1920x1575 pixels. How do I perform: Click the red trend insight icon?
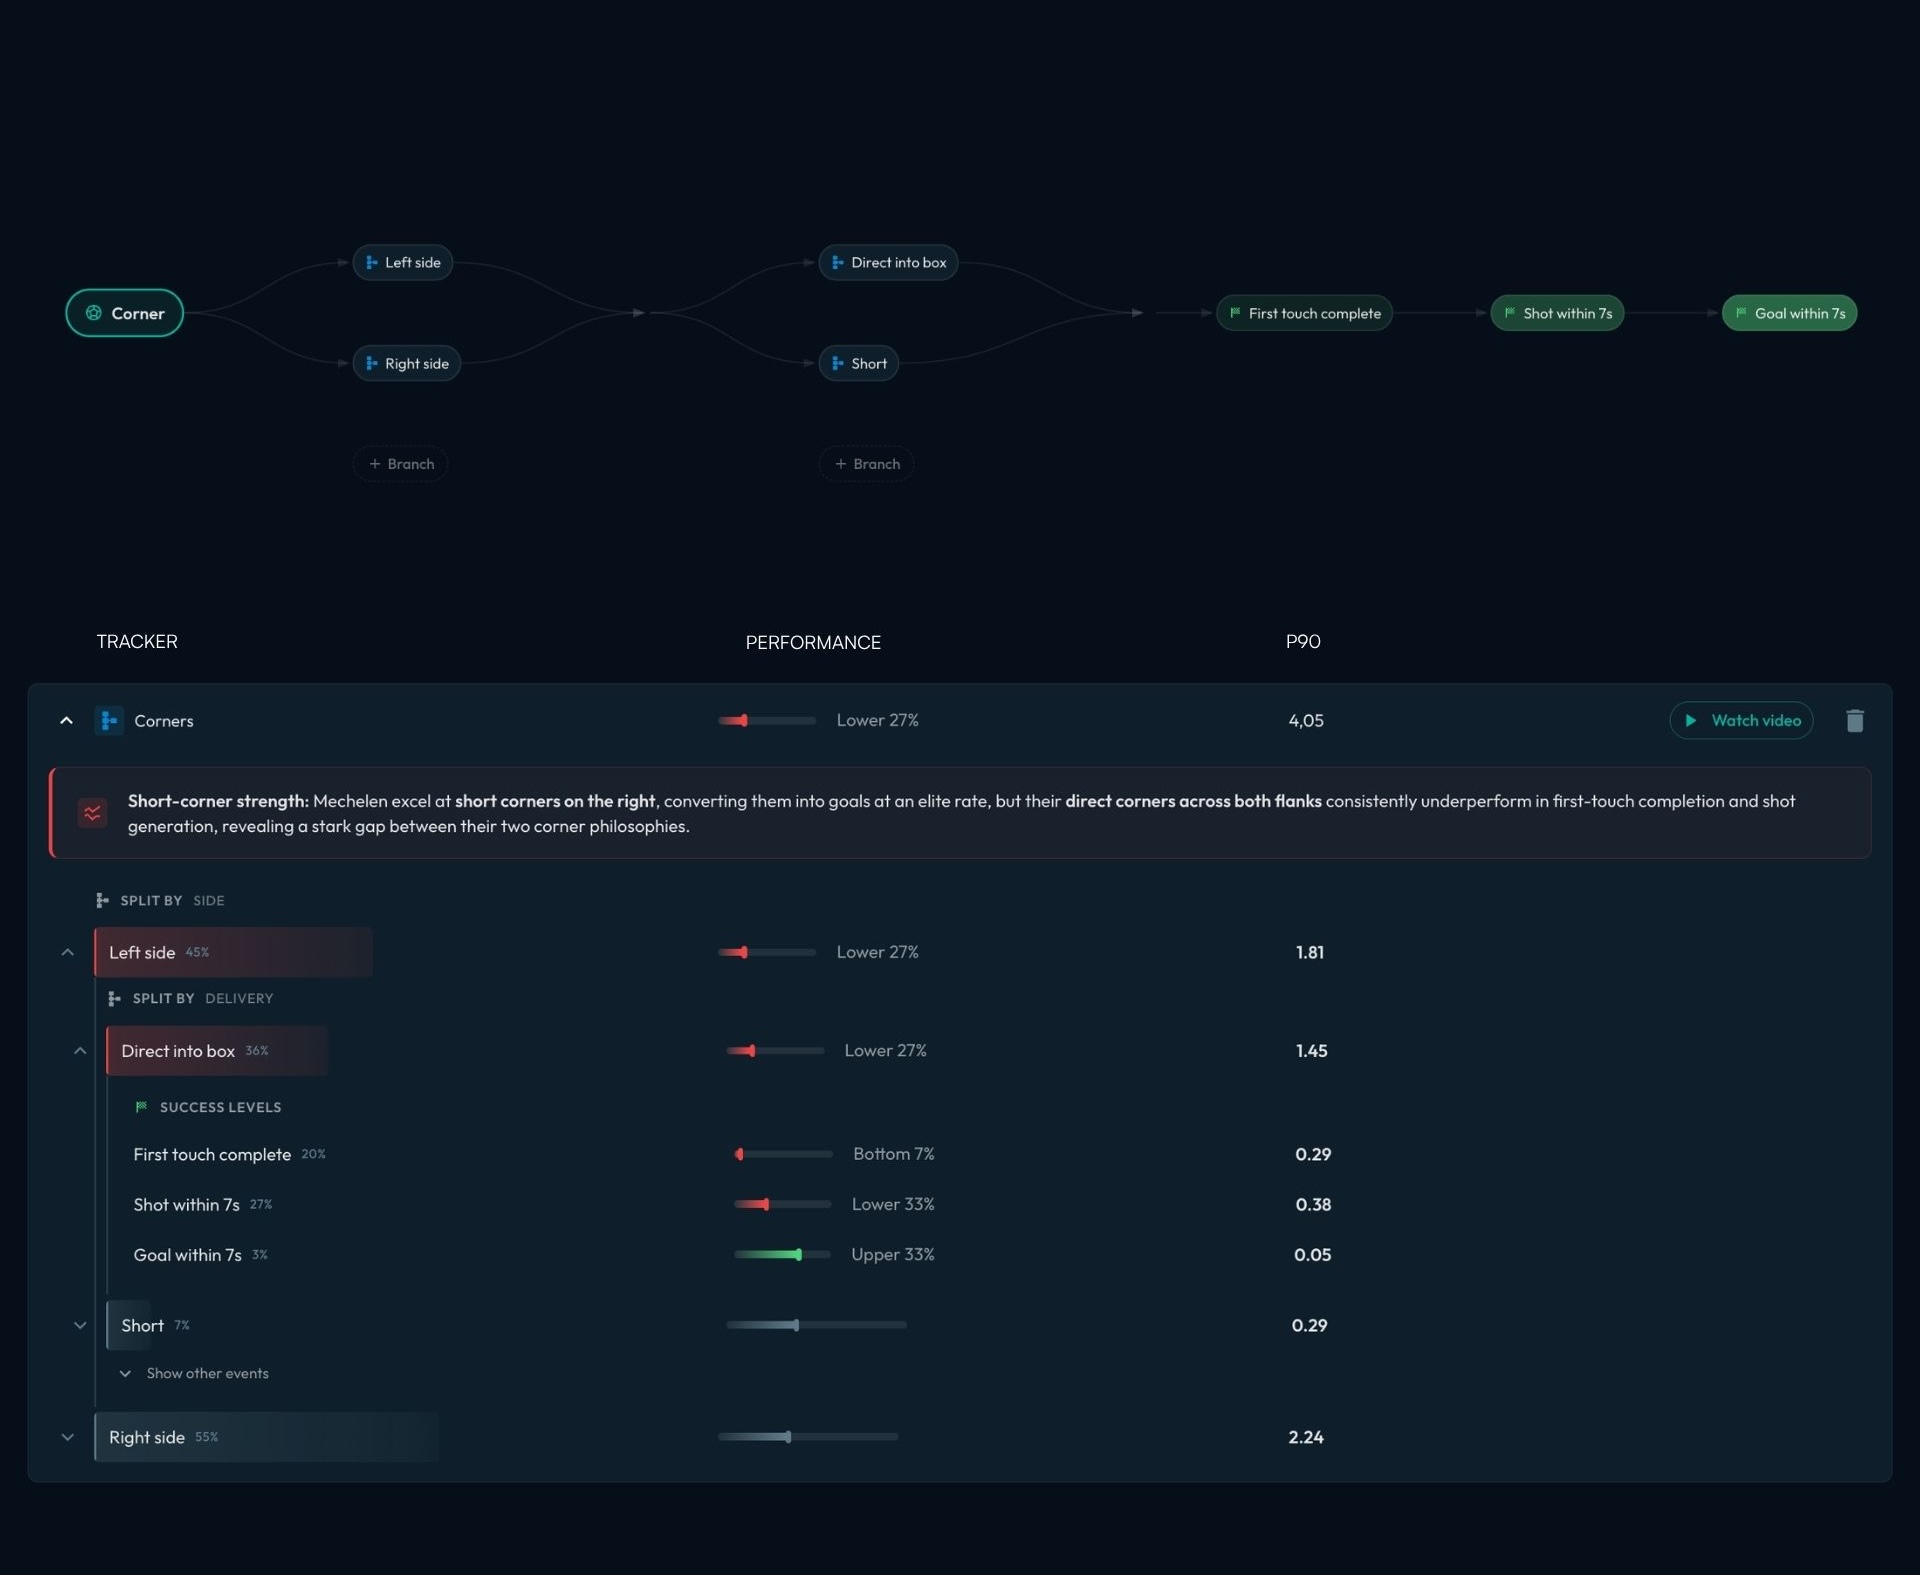92,813
